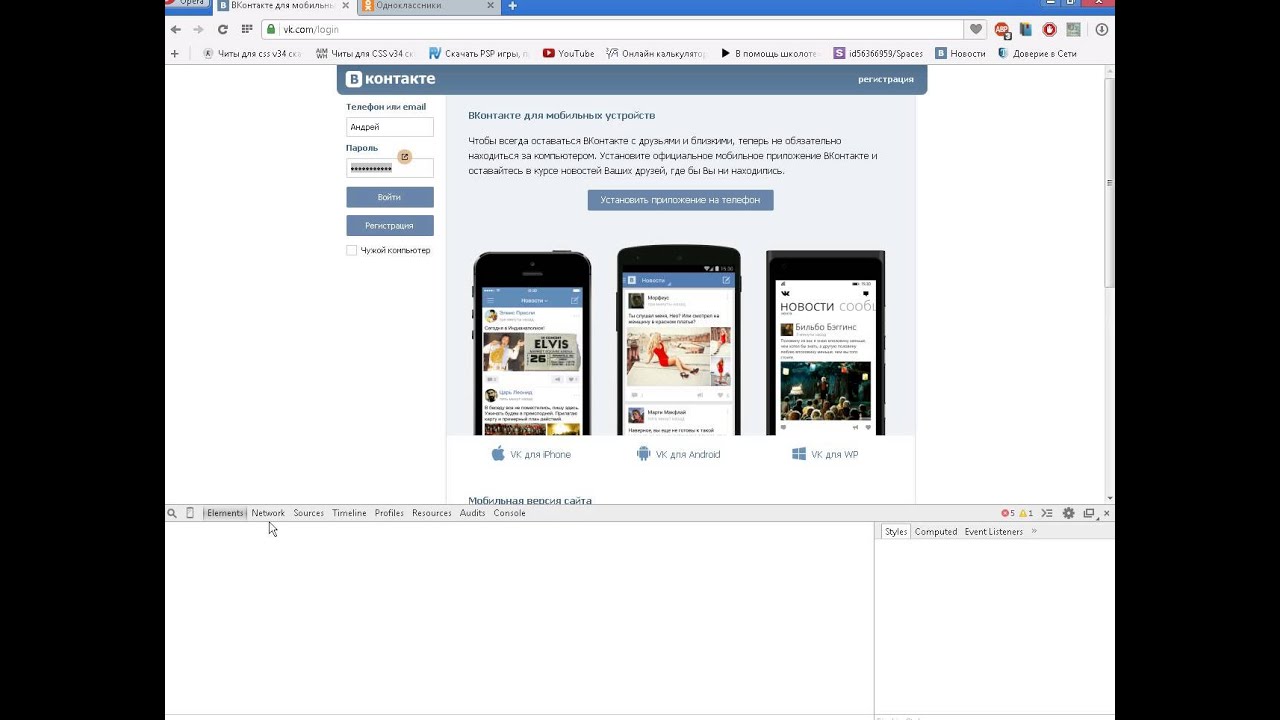Switch to the Sources DevTools tab

[x=309, y=513]
